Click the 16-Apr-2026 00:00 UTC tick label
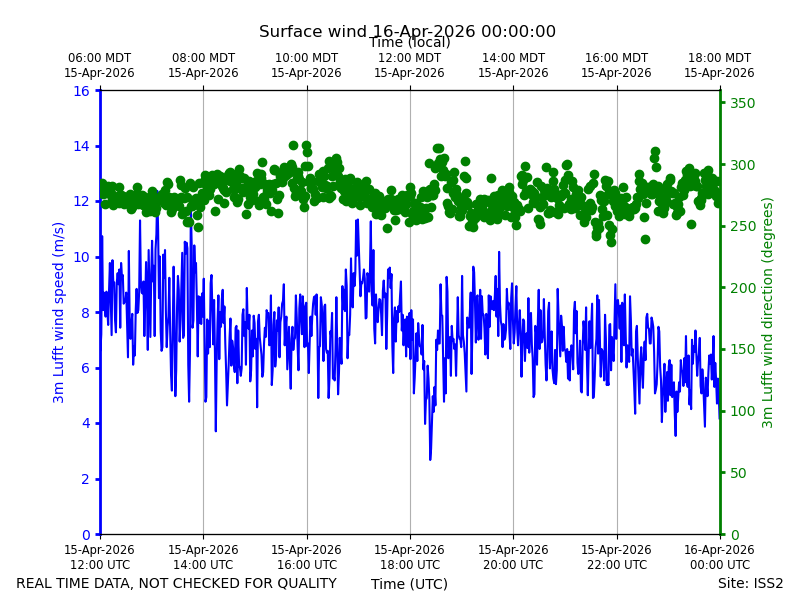Image resolution: width=800 pixels, height=600 pixels. [719, 557]
